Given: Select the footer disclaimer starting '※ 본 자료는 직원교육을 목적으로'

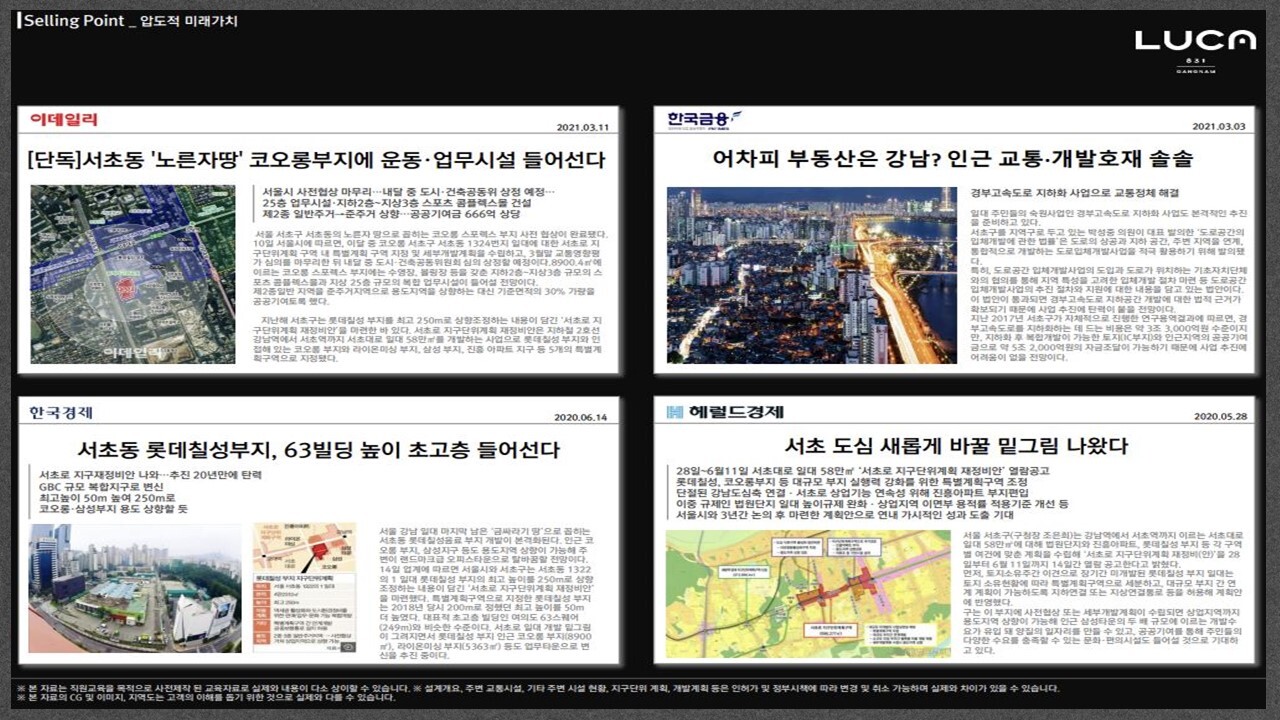Looking at the screenshot, I should [x=537, y=688].
